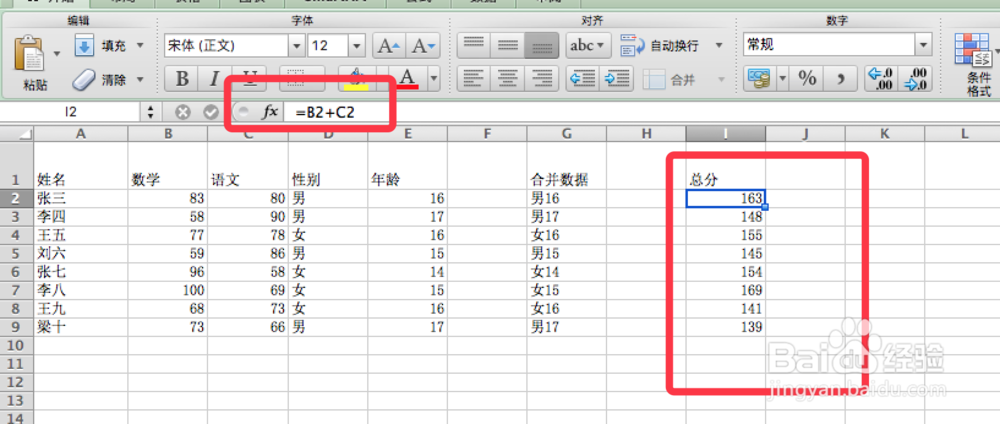Cancel formula entry with X button

[x=183, y=112]
